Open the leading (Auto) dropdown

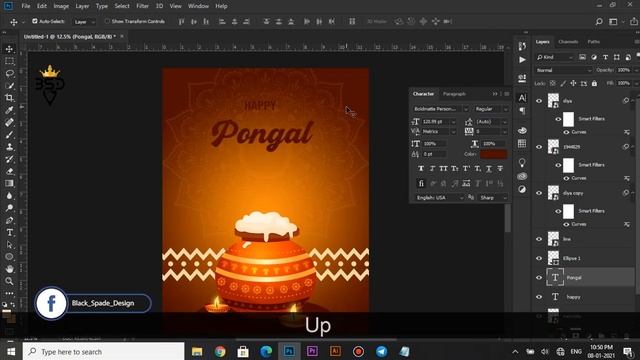504,122
